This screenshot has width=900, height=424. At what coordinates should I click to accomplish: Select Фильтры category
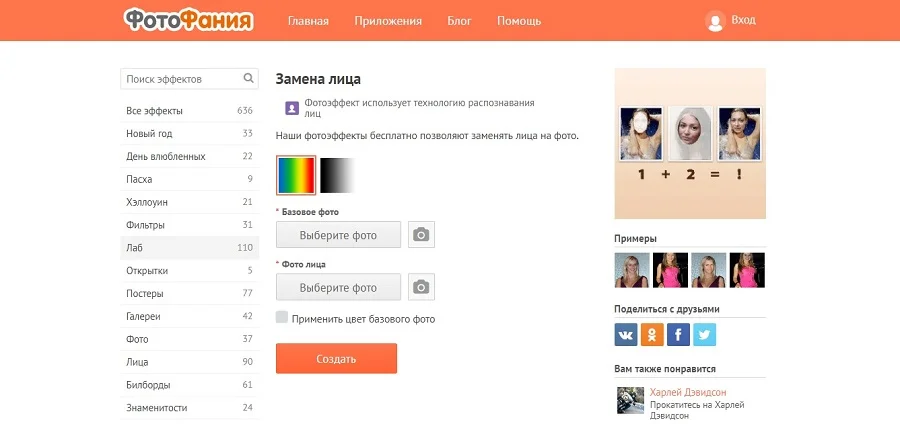click(x=189, y=225)
